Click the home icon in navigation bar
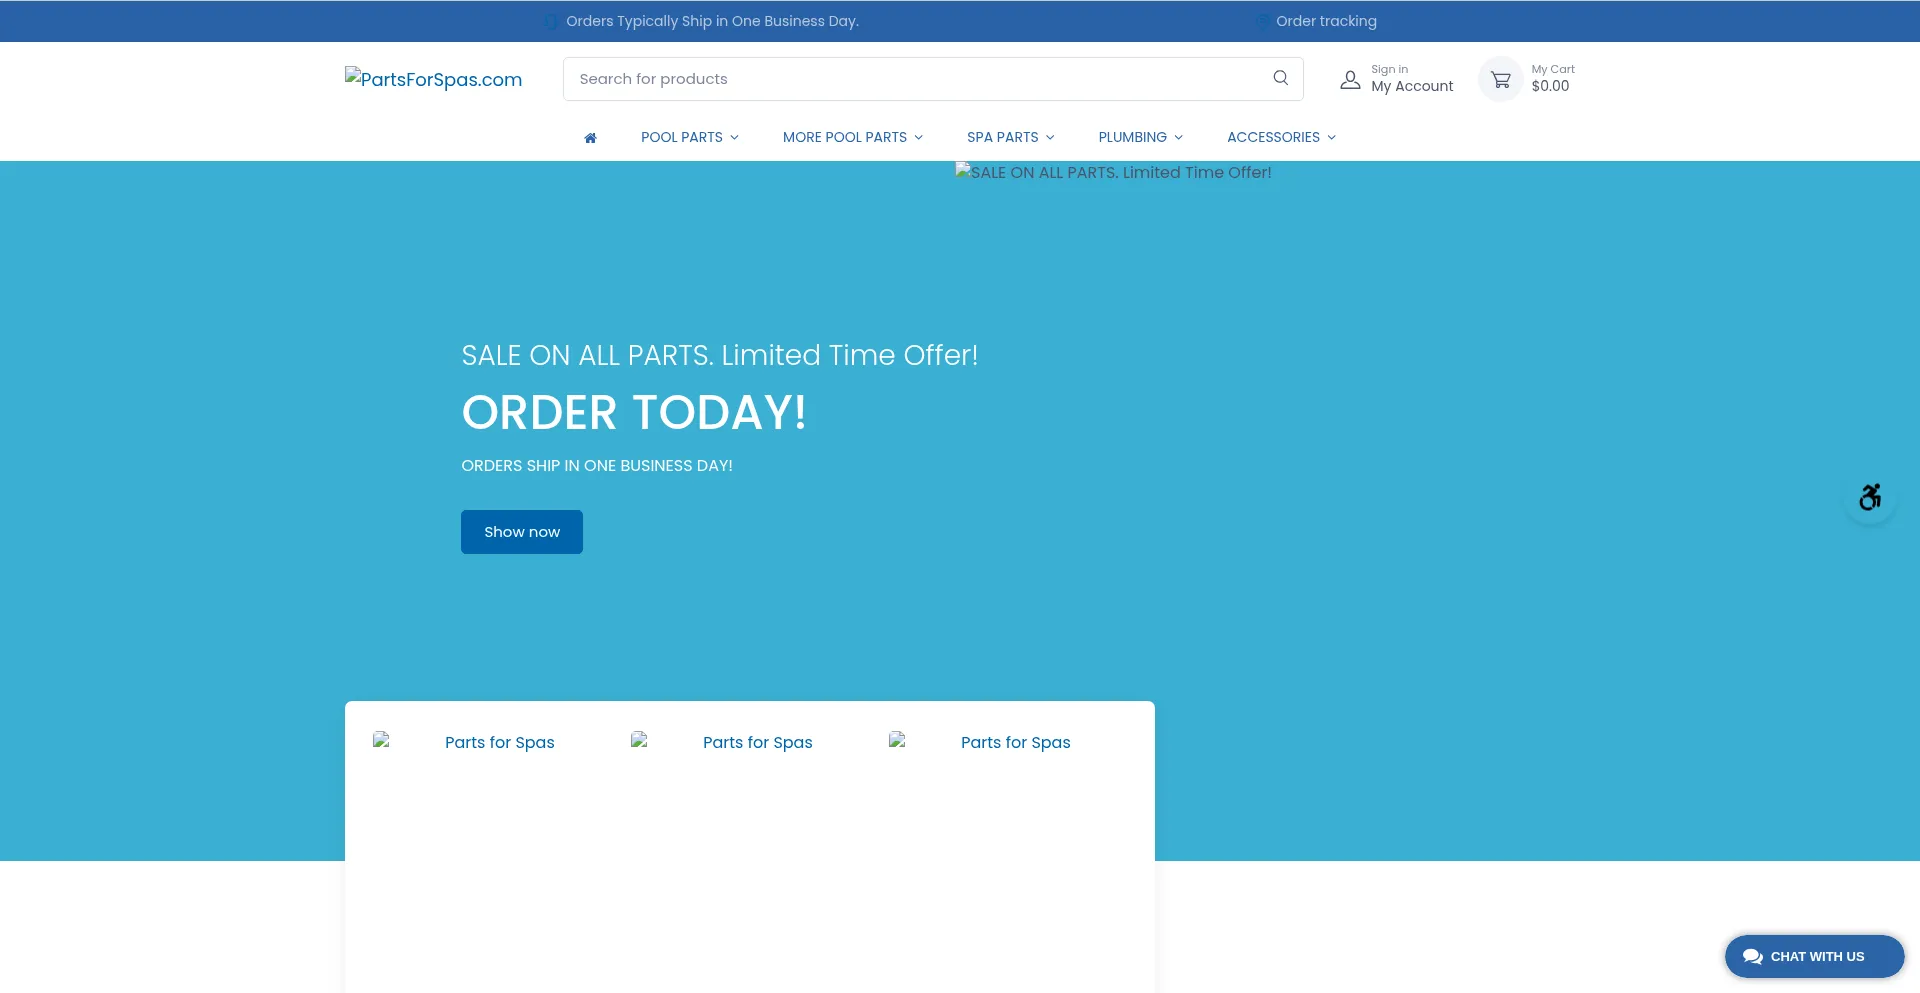The width and height of the screenshot is (1920, 993). [x=590, y=138]
